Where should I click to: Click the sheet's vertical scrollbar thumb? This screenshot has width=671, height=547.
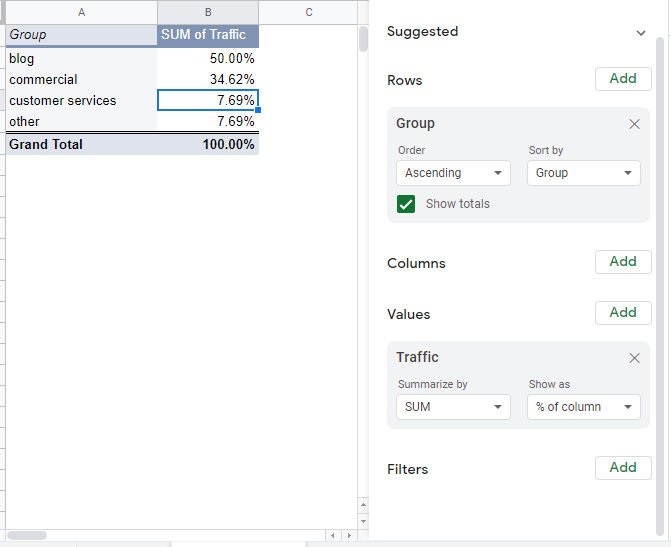coord(363,40)
